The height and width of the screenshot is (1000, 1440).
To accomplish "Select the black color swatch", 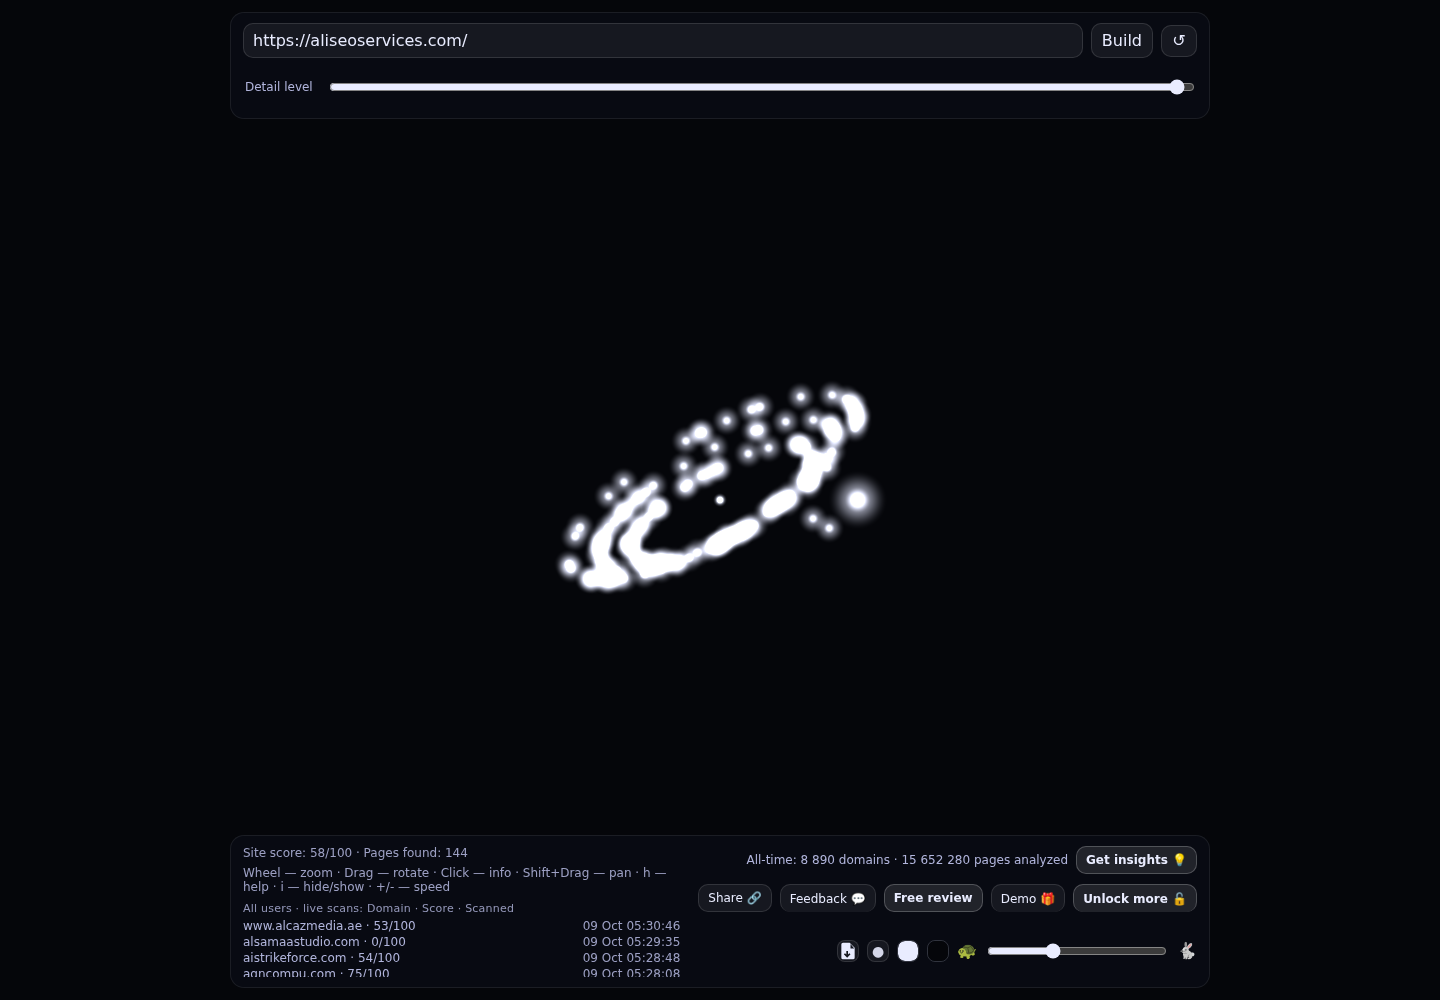I will [938, 951].
